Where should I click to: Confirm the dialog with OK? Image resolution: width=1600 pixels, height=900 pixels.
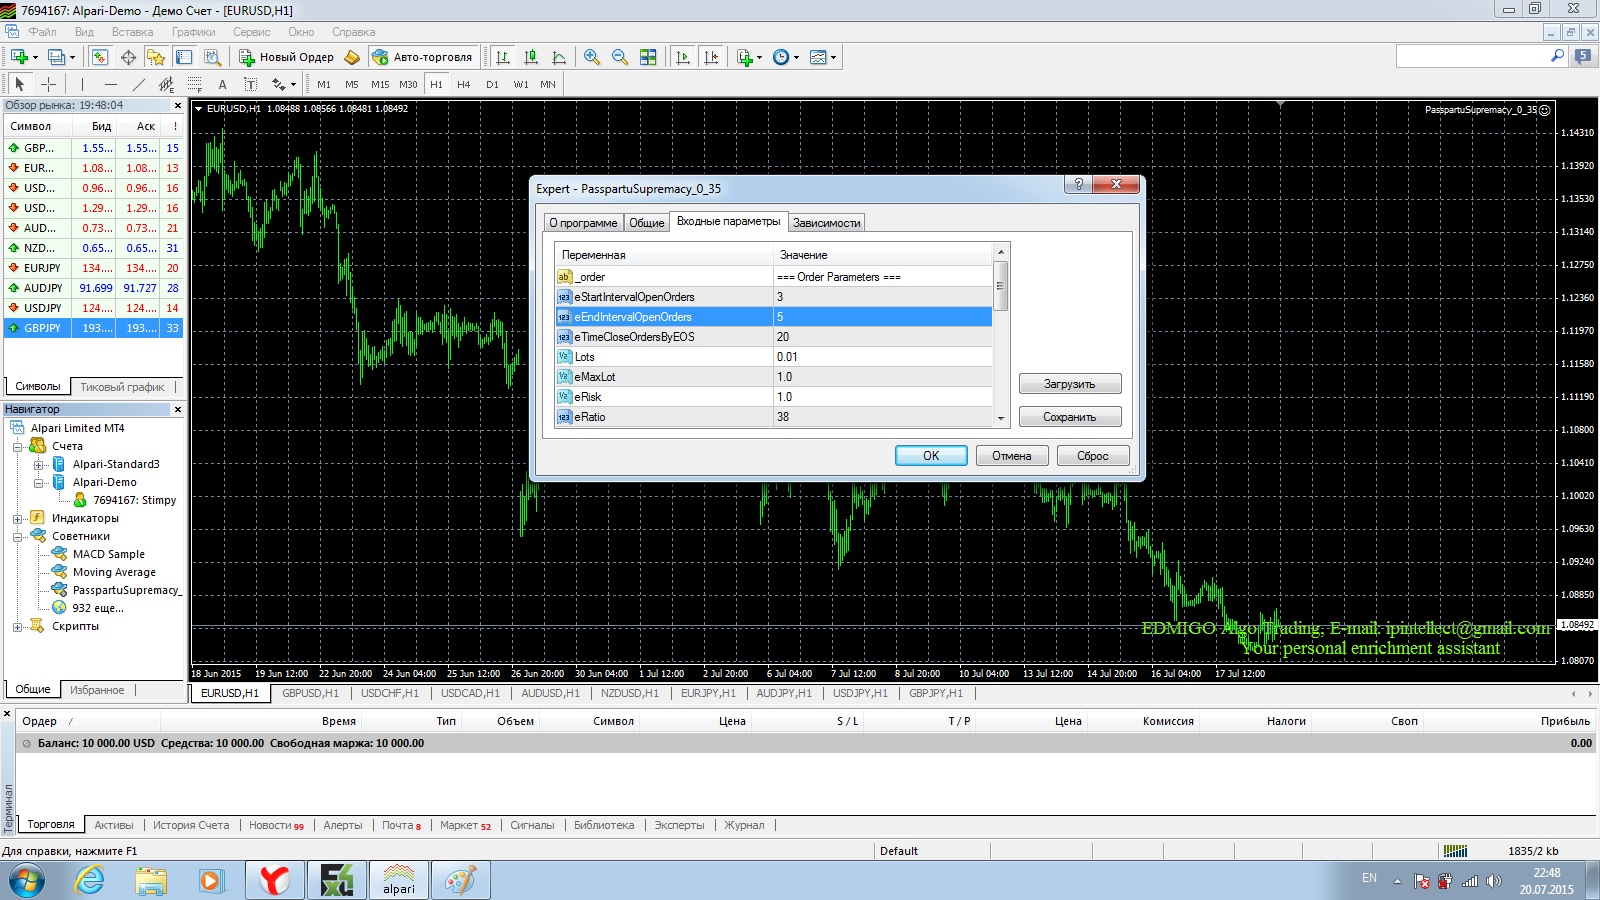click(x=931, y=455)
